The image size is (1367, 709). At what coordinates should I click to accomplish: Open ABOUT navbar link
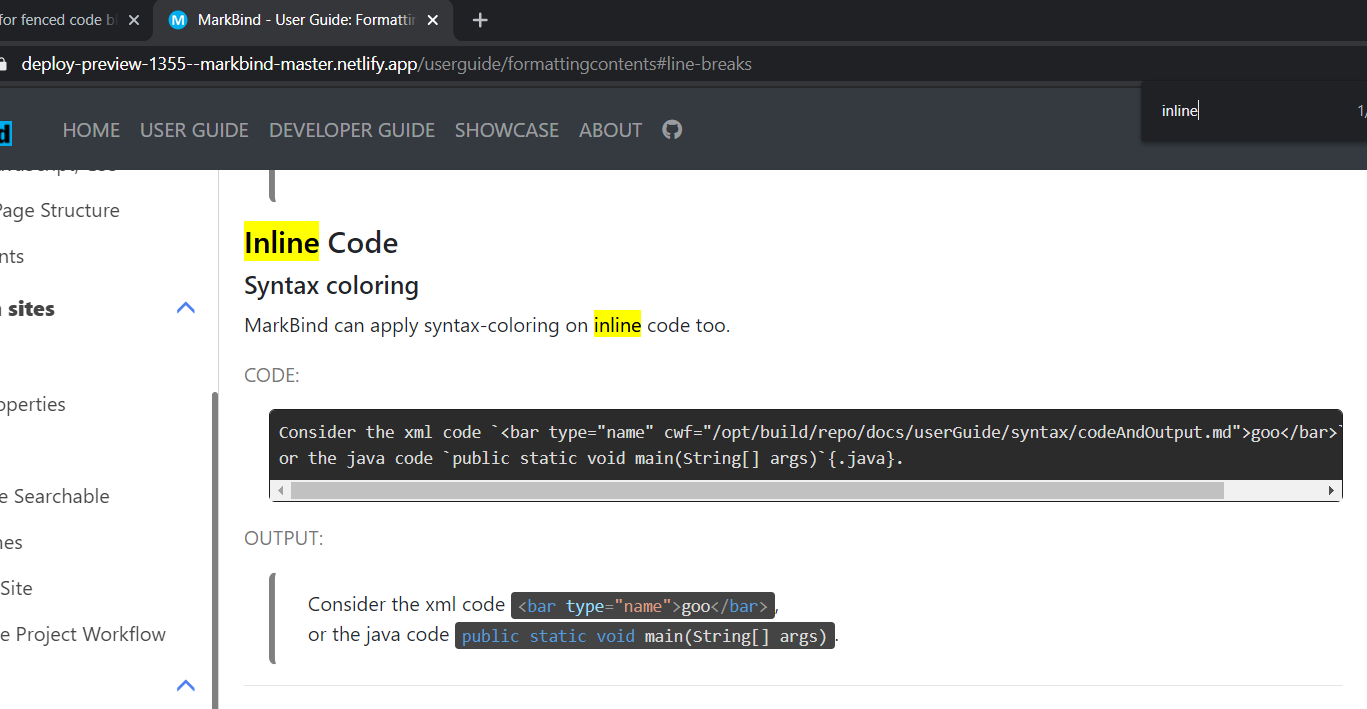610,130
